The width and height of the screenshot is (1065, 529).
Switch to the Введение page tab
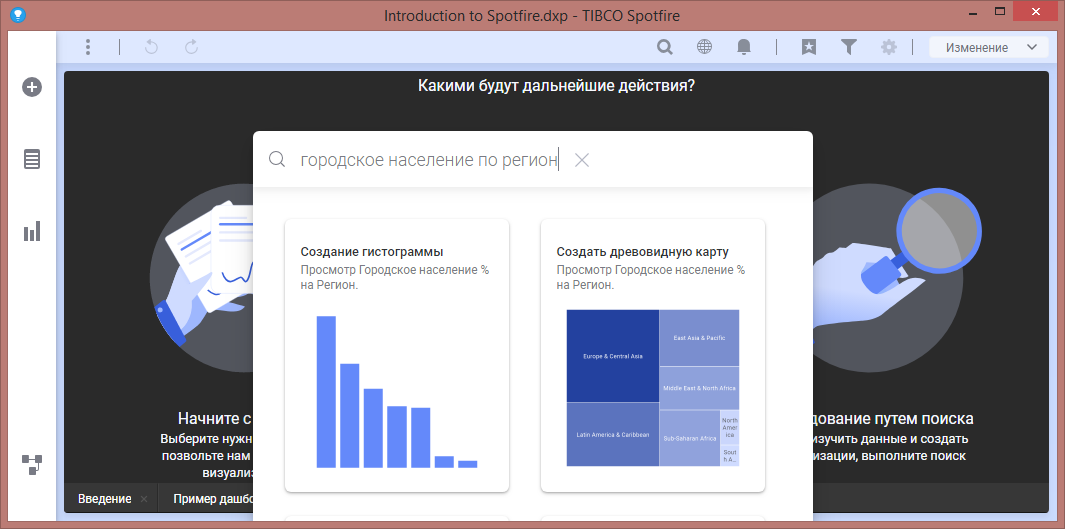105,499
